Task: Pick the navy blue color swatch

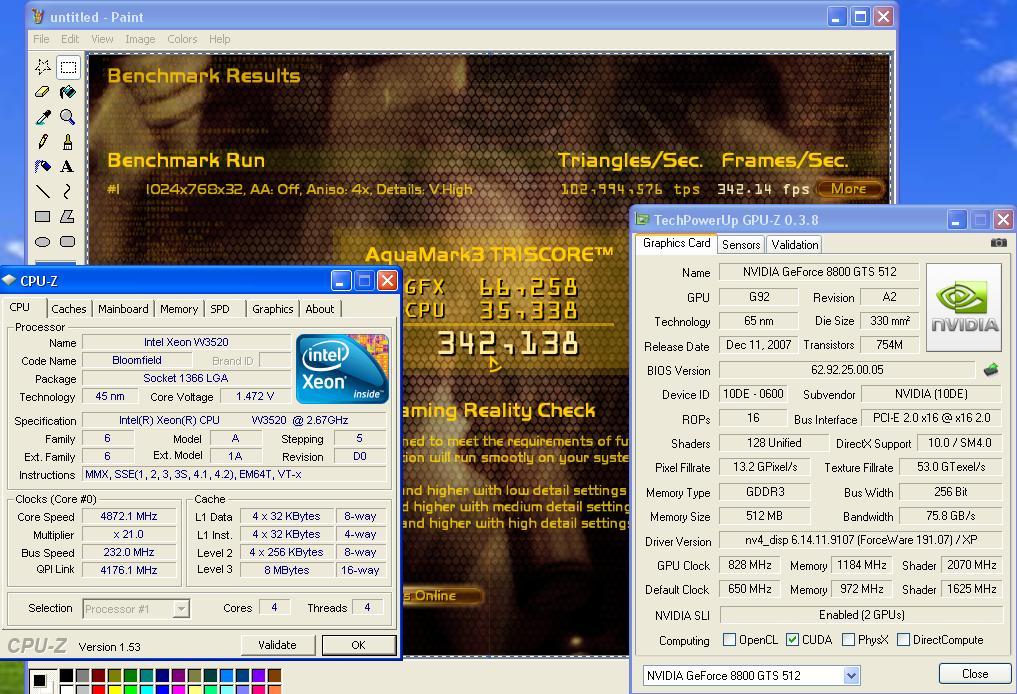Action: click(162, 676)
